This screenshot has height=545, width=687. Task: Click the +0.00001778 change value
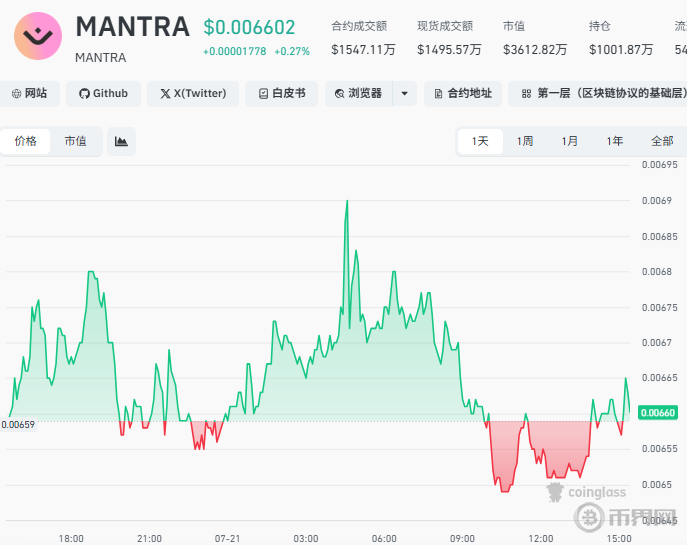234,51
